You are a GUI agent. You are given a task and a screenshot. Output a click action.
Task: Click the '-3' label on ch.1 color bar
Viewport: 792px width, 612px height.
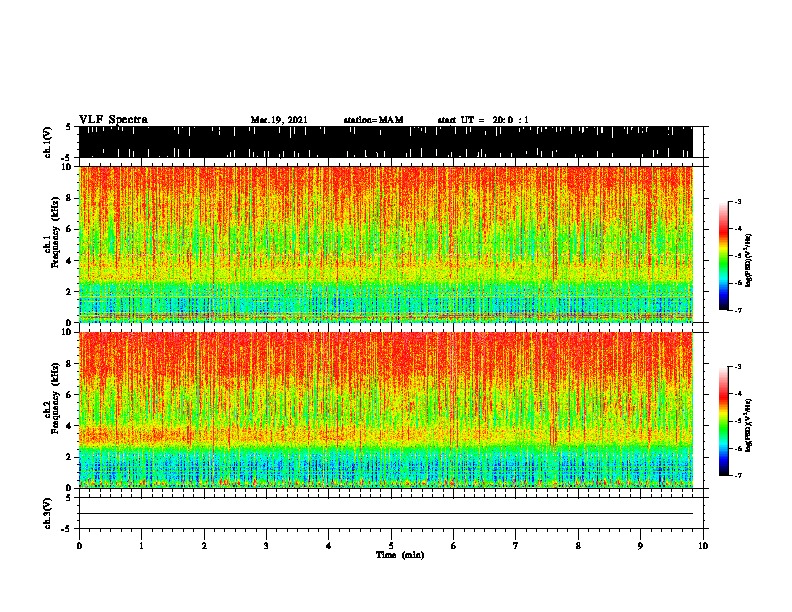tap(738, 202)
